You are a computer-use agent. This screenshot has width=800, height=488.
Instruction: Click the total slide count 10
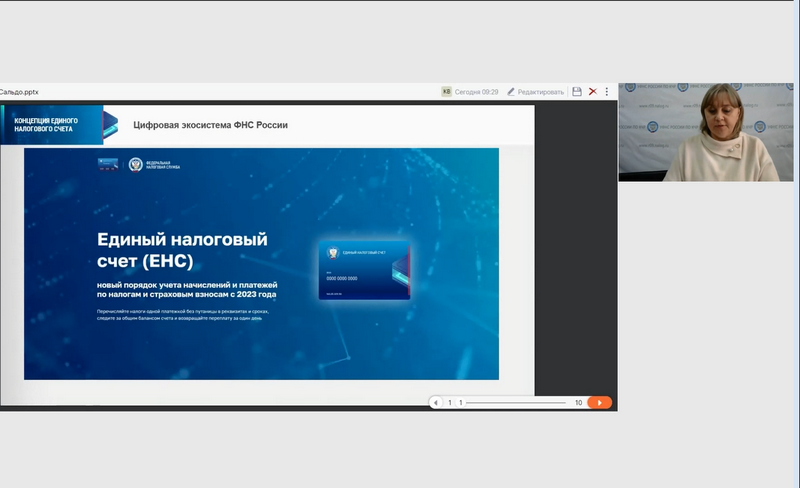tap(579, 403)
